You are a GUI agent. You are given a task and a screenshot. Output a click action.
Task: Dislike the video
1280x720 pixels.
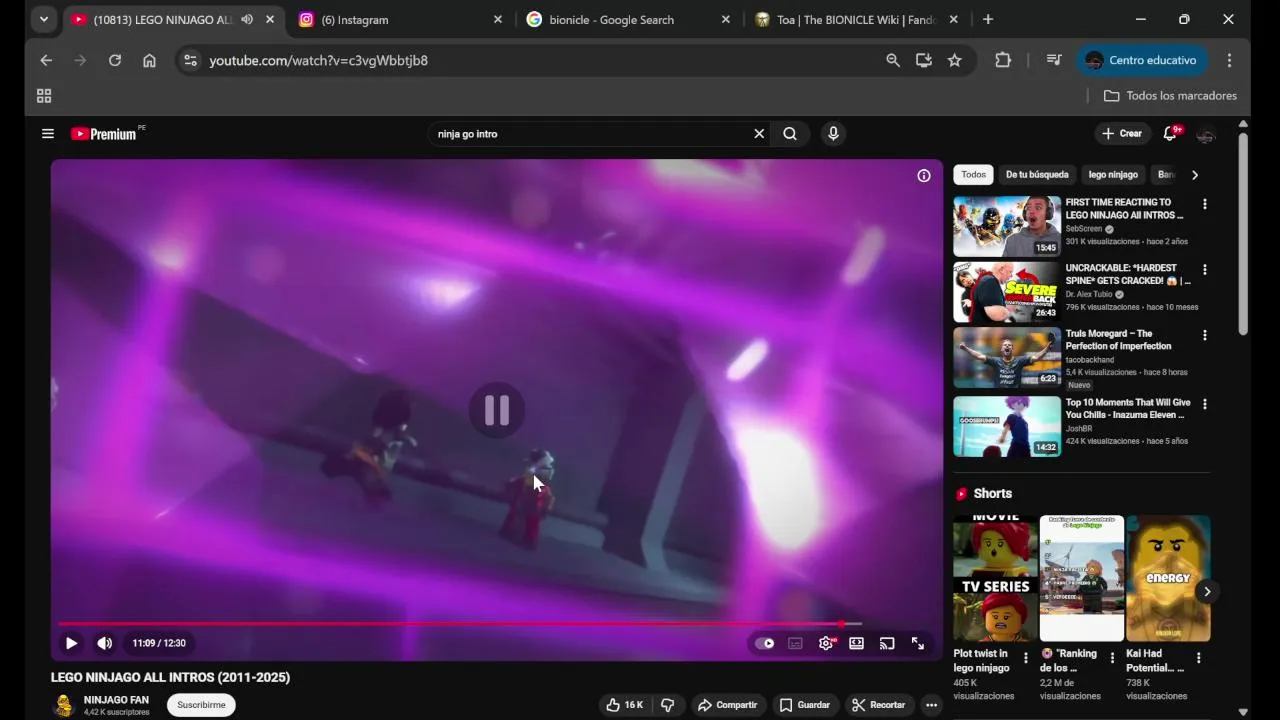(x=667, y=705)
